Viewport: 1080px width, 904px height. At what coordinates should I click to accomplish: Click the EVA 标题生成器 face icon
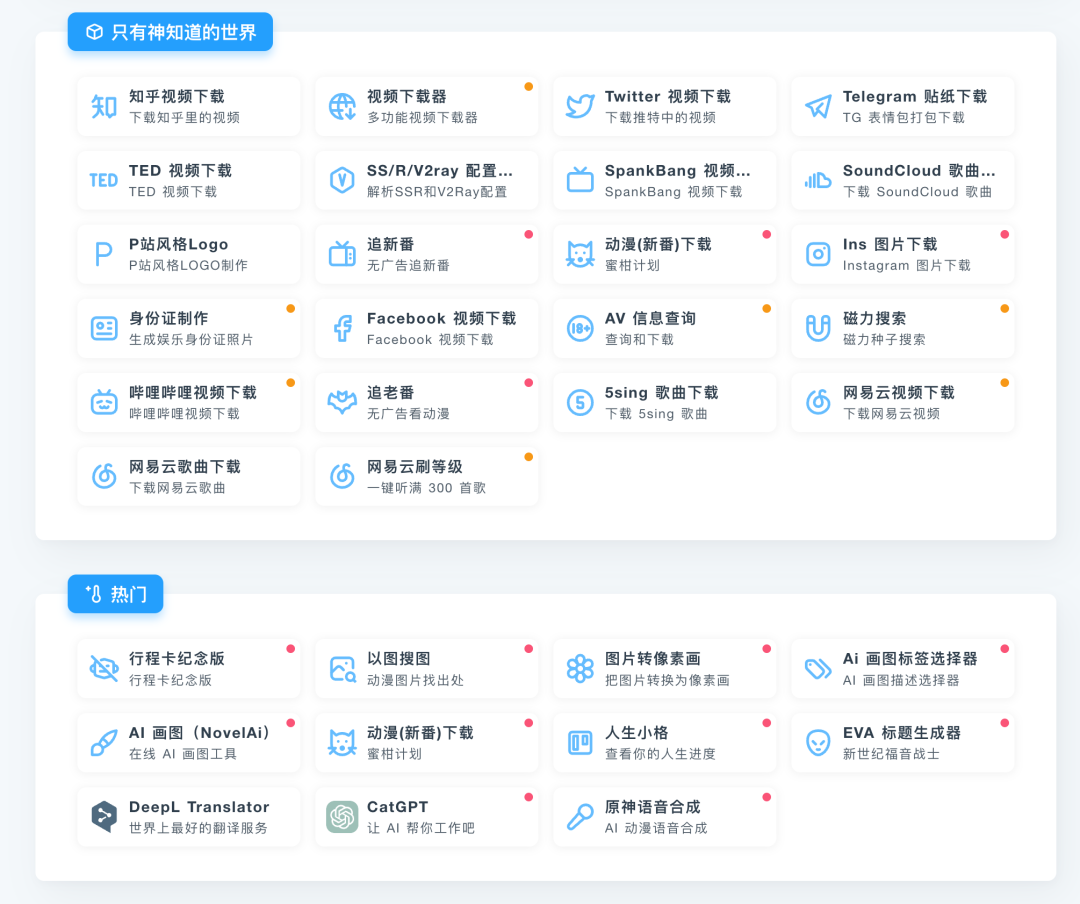(818, 742)
